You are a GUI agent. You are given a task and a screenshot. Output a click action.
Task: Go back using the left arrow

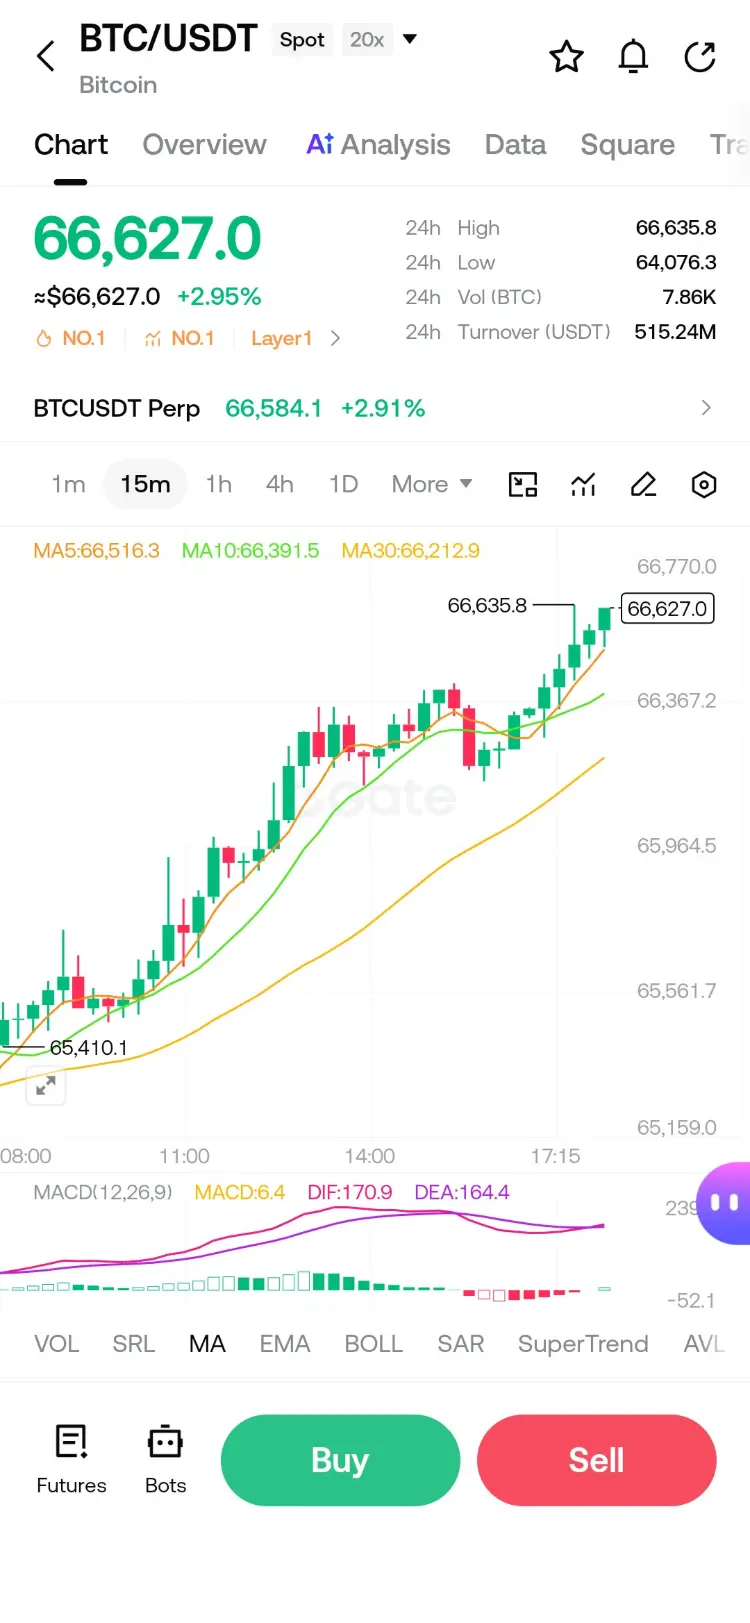(x=46, y=56)
